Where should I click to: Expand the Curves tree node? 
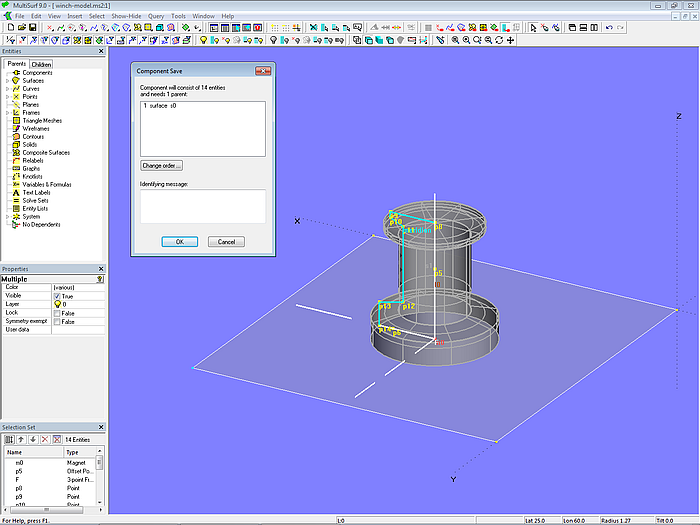click(x=8, y=89)
